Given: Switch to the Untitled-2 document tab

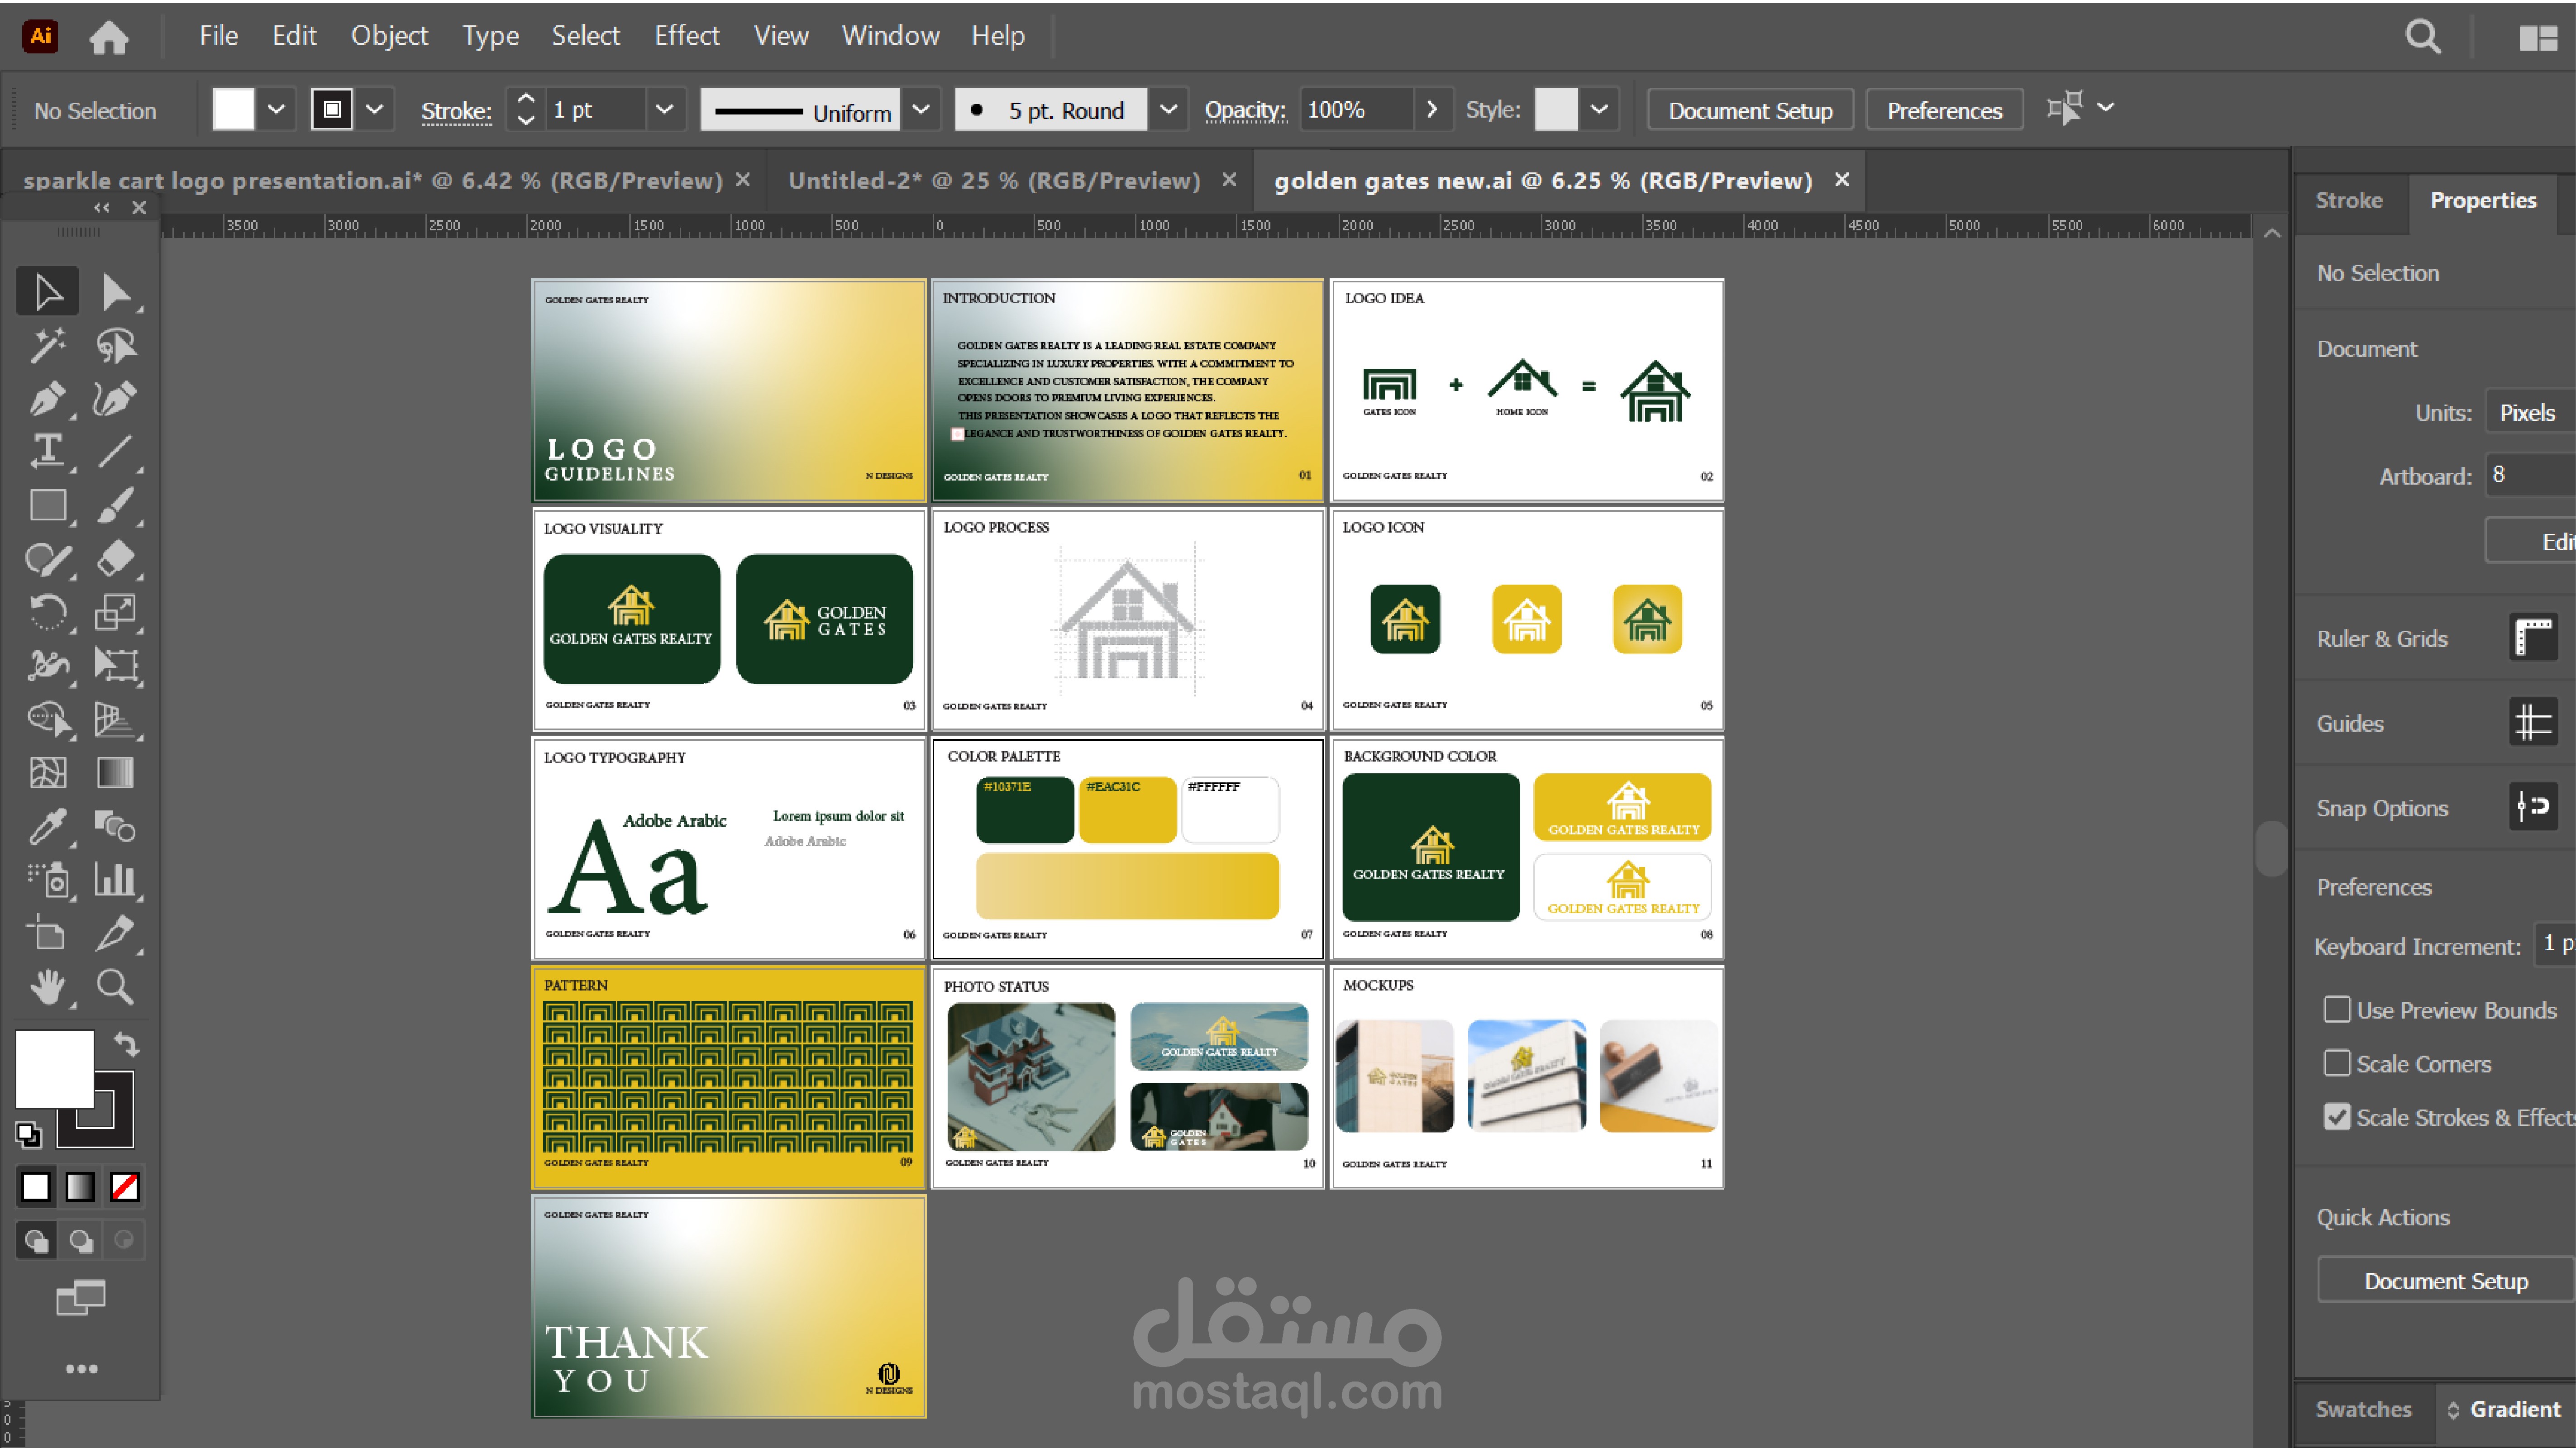Looking at the screenshot, I should (x=993, y=180).
